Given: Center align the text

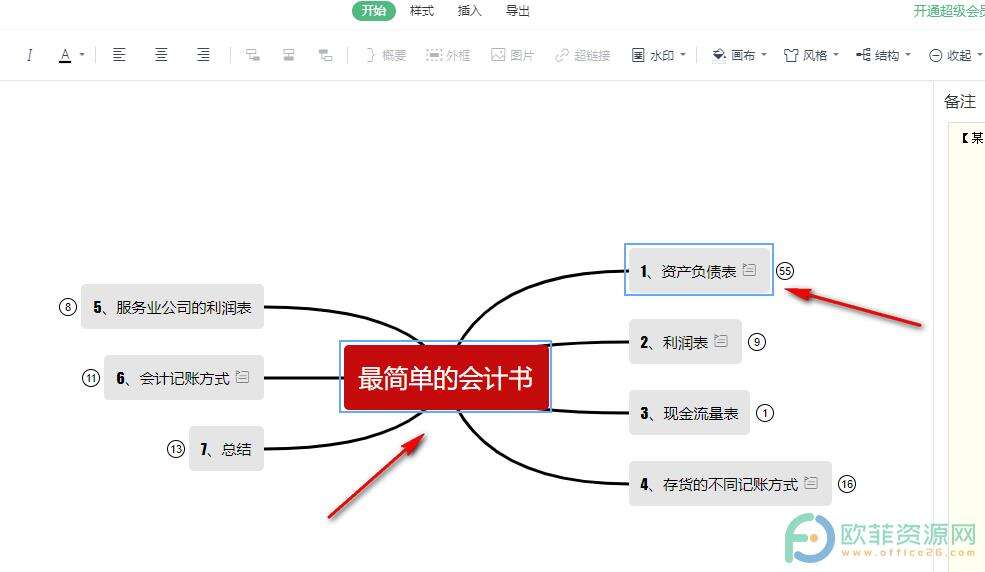Looking at the screenshot, I should [x=161, y=55].
